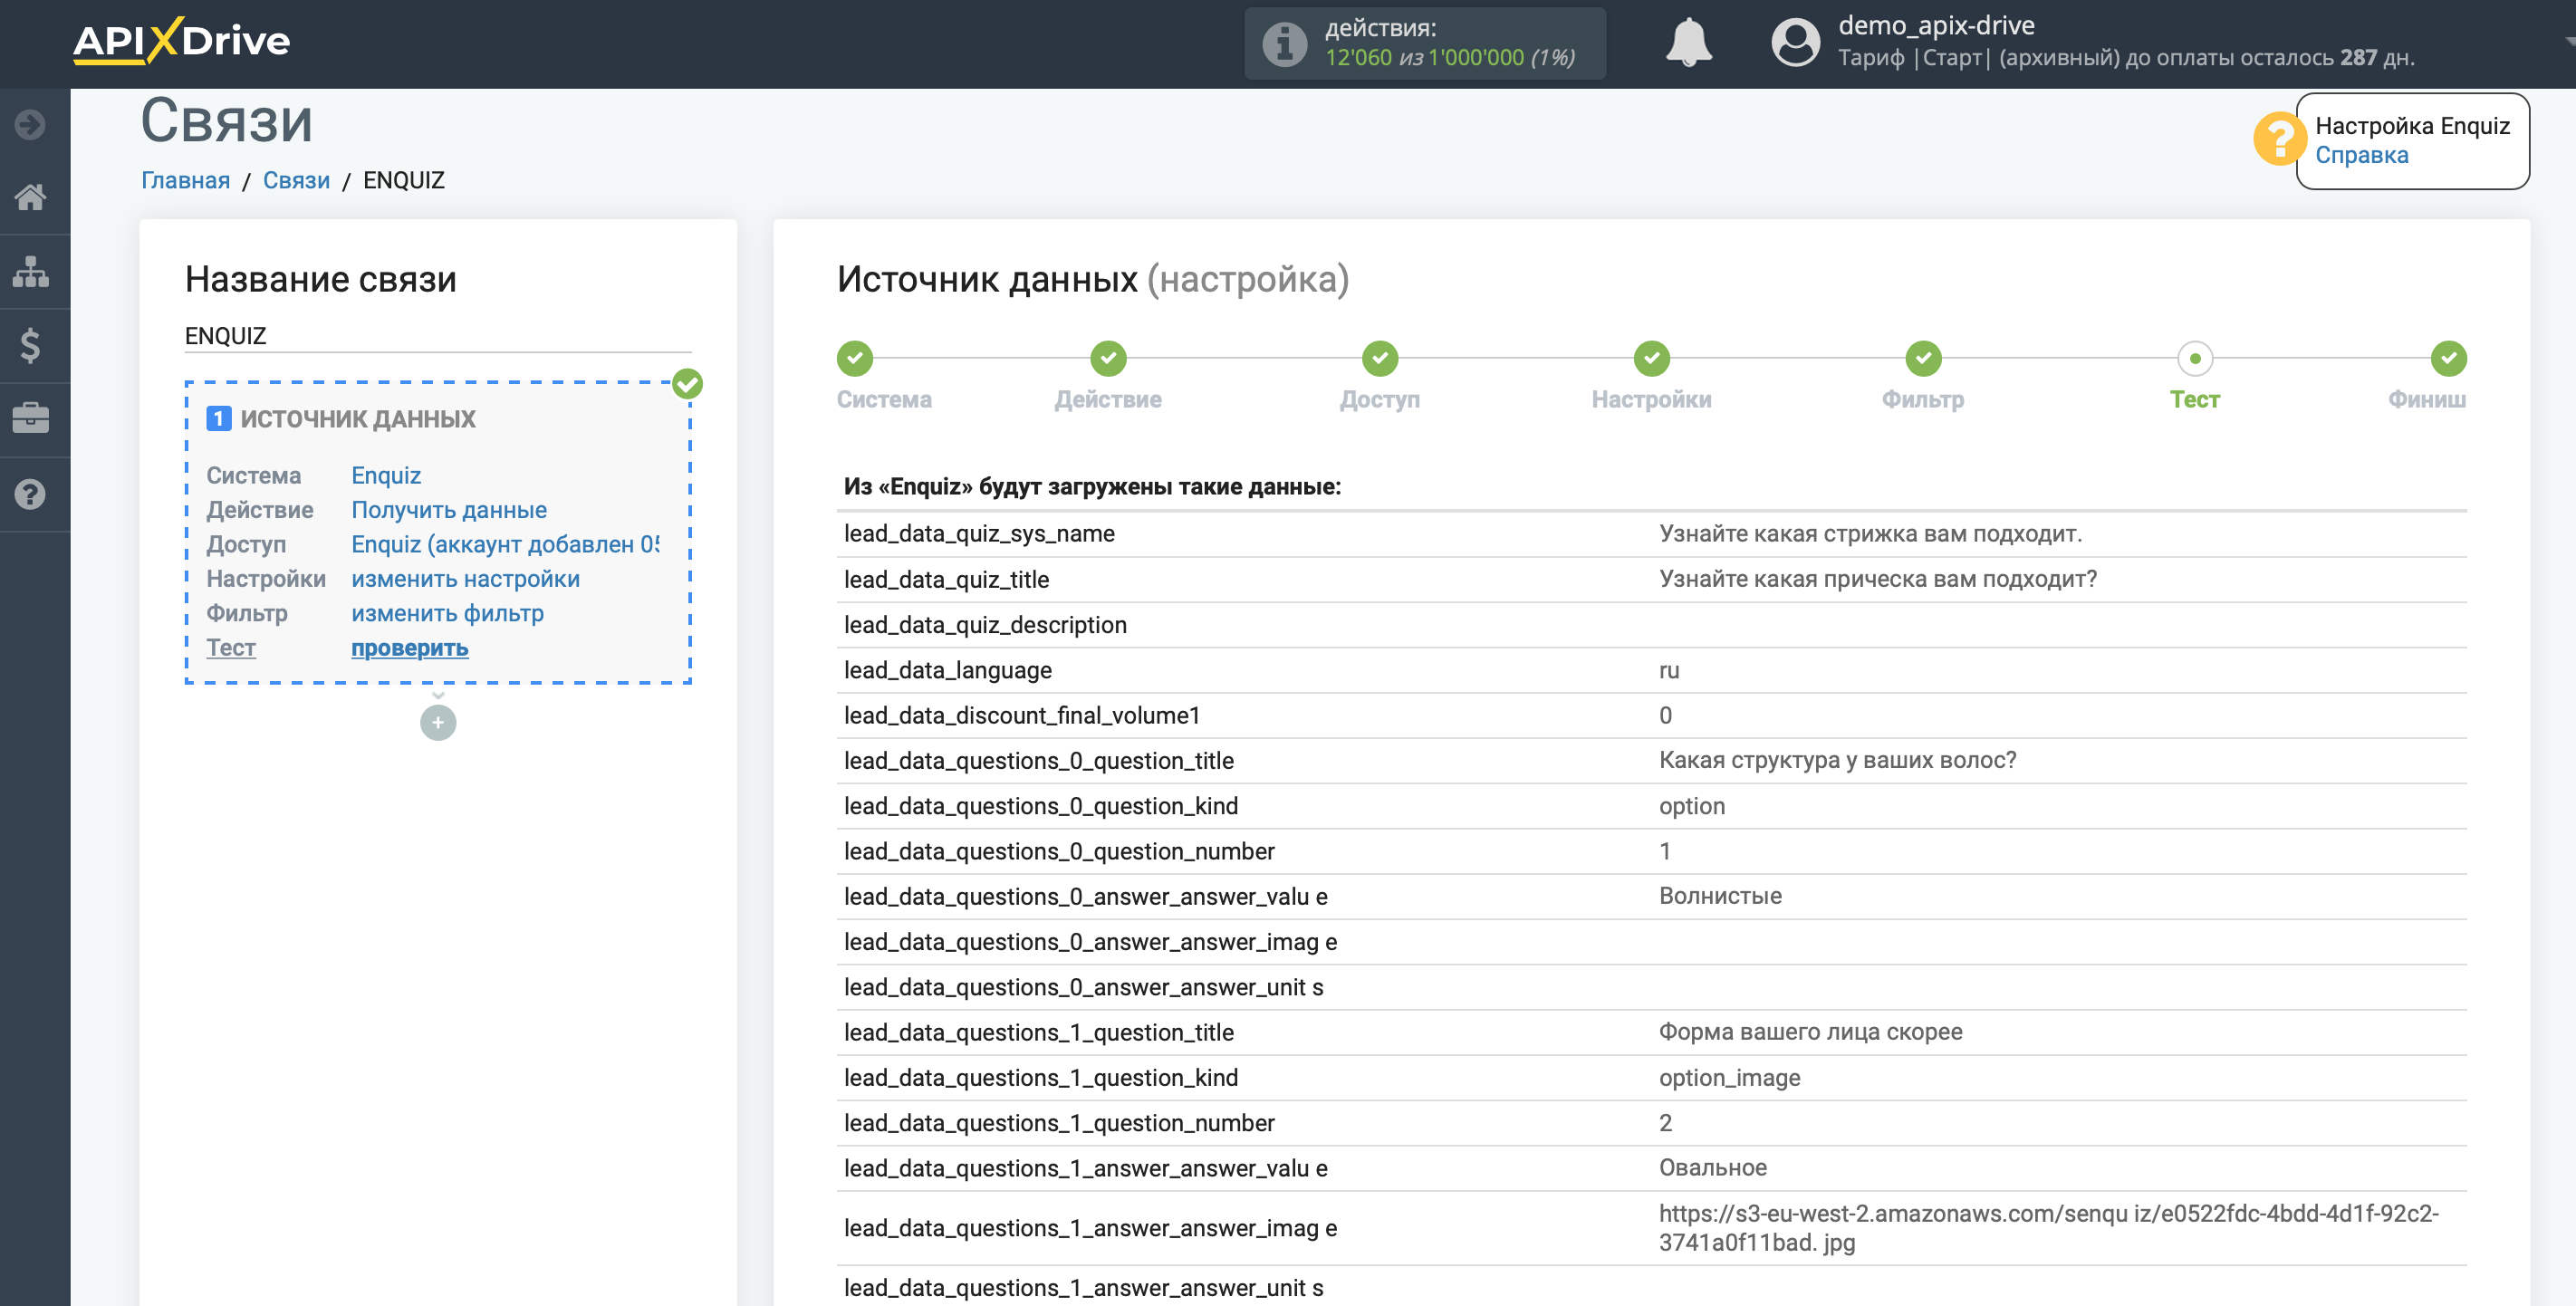Open the help question sidebar icon
The width and height of the screenshot is (2576, 1306).
click(x=30, y=494)
